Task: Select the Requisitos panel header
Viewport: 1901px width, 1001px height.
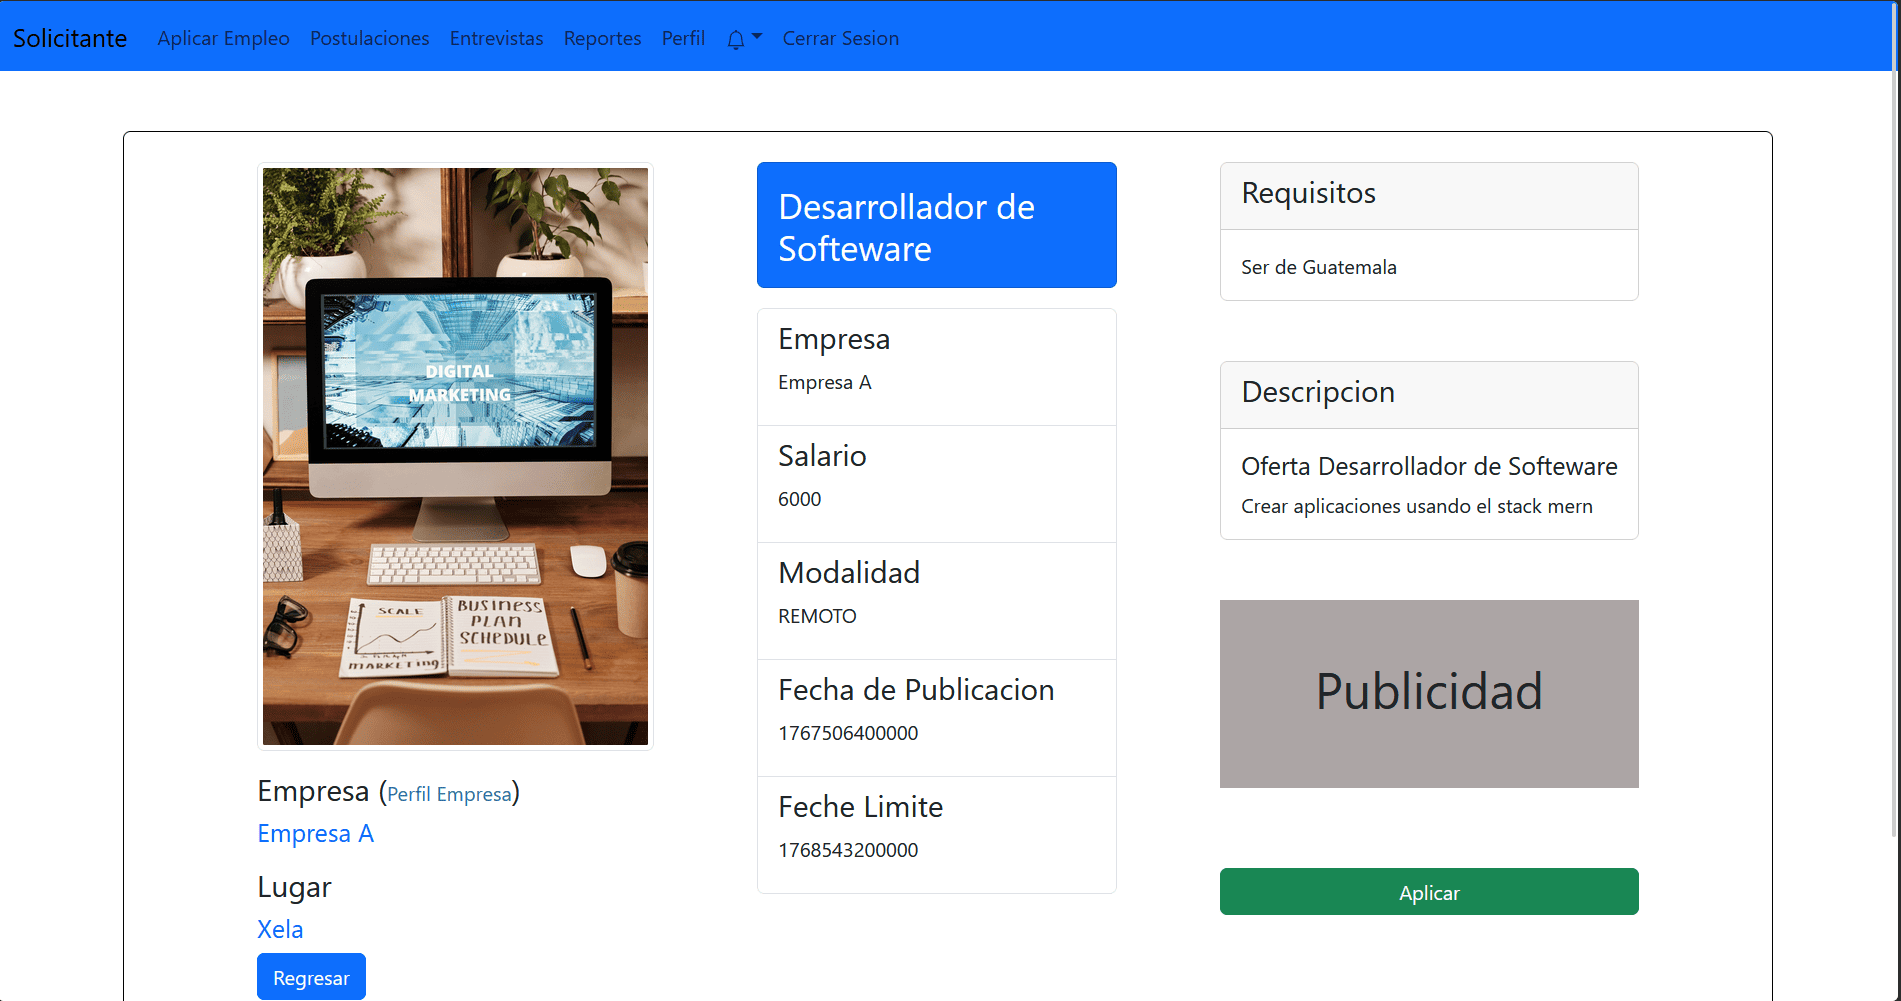Action: pos(1308,194)
